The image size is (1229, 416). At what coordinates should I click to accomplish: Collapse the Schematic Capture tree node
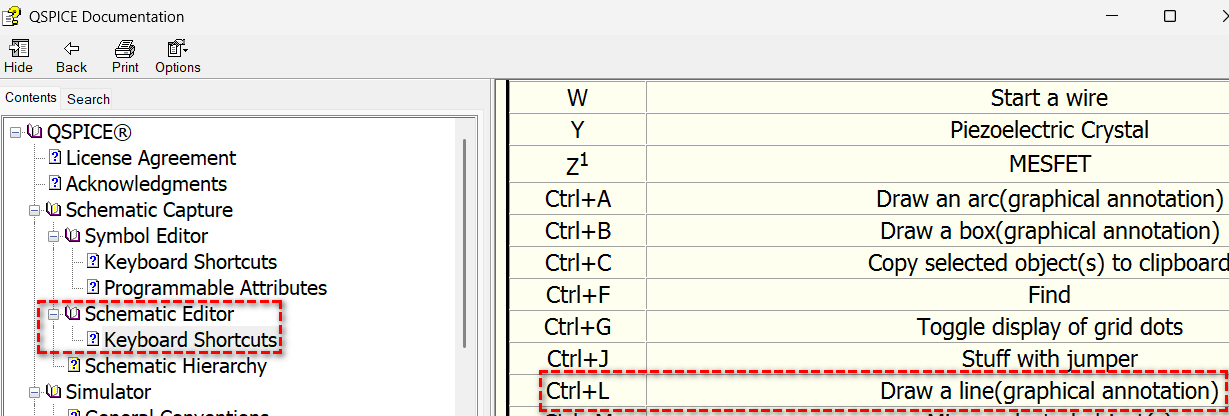coord(35,210)
